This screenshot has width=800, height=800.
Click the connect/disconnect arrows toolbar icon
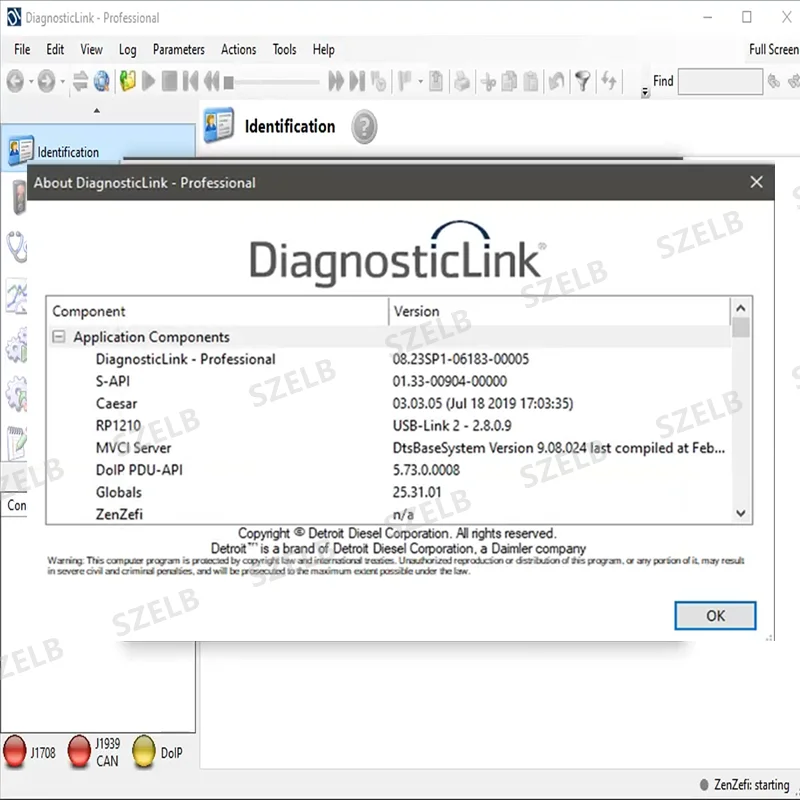tap(80, 81)
